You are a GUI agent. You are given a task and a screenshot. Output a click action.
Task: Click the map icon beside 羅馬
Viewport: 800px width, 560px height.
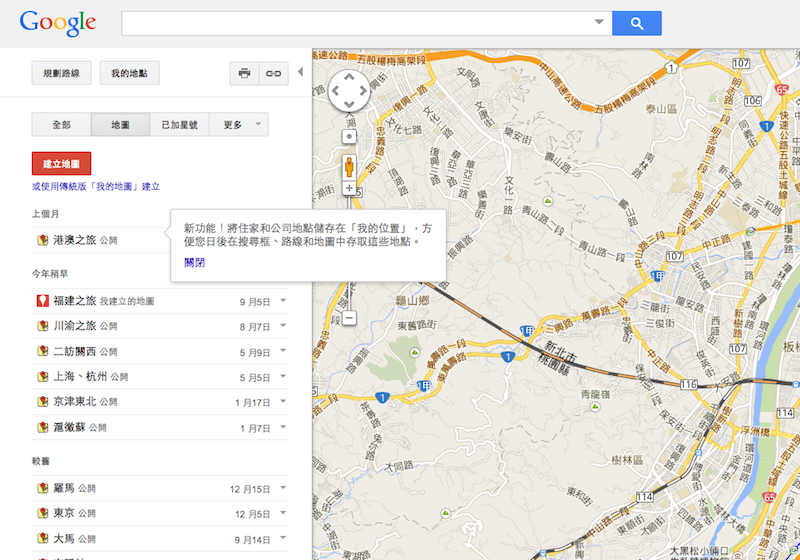pyautogui.click(x=43, y=488)
